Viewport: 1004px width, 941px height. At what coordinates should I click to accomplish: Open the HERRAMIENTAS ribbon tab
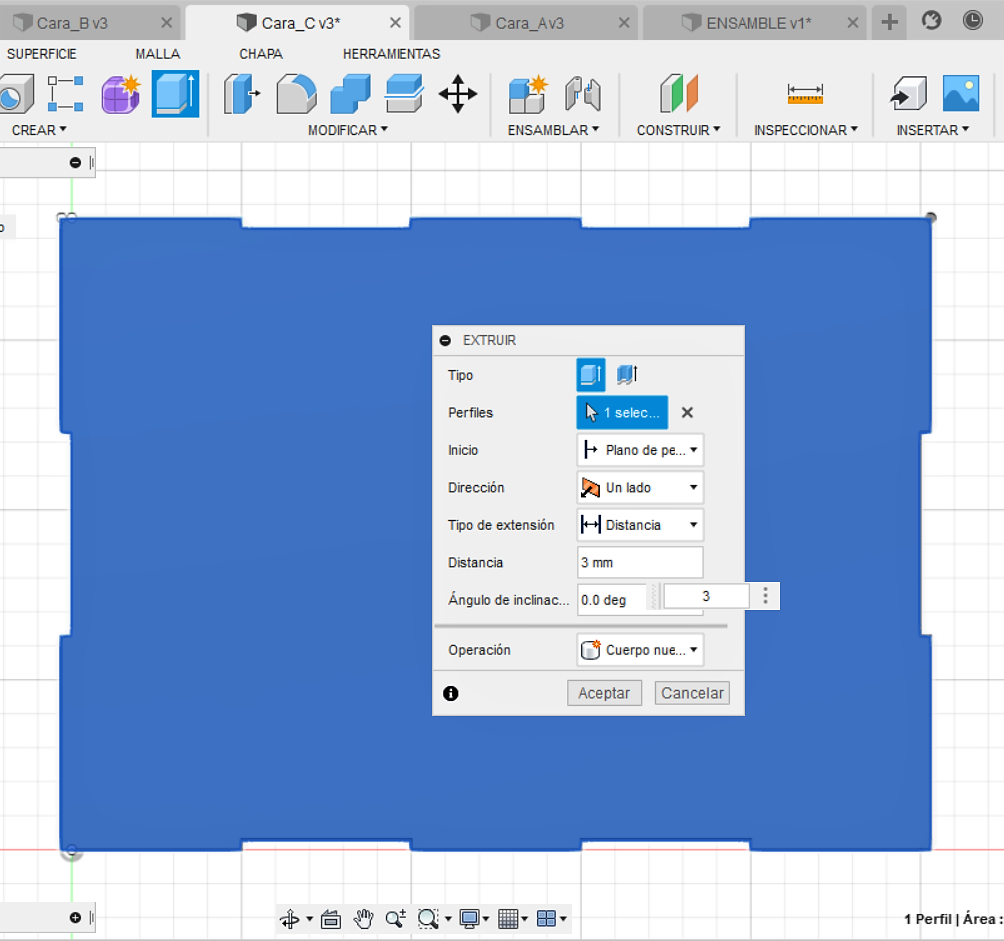(391, 54)
